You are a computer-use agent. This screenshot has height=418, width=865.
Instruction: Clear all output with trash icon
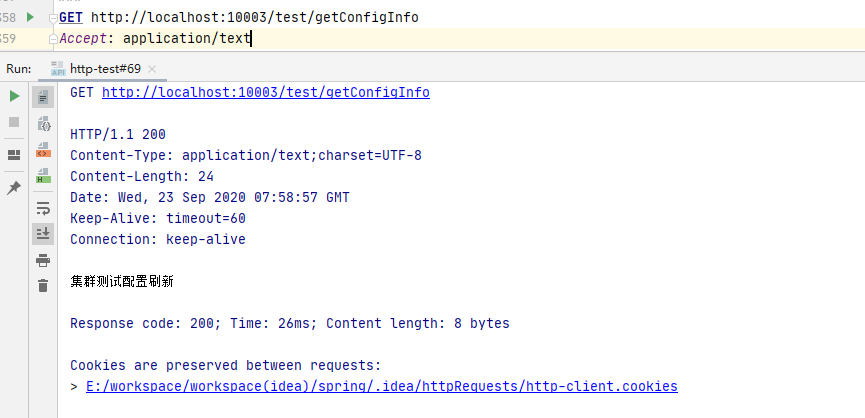coord(43,286)
